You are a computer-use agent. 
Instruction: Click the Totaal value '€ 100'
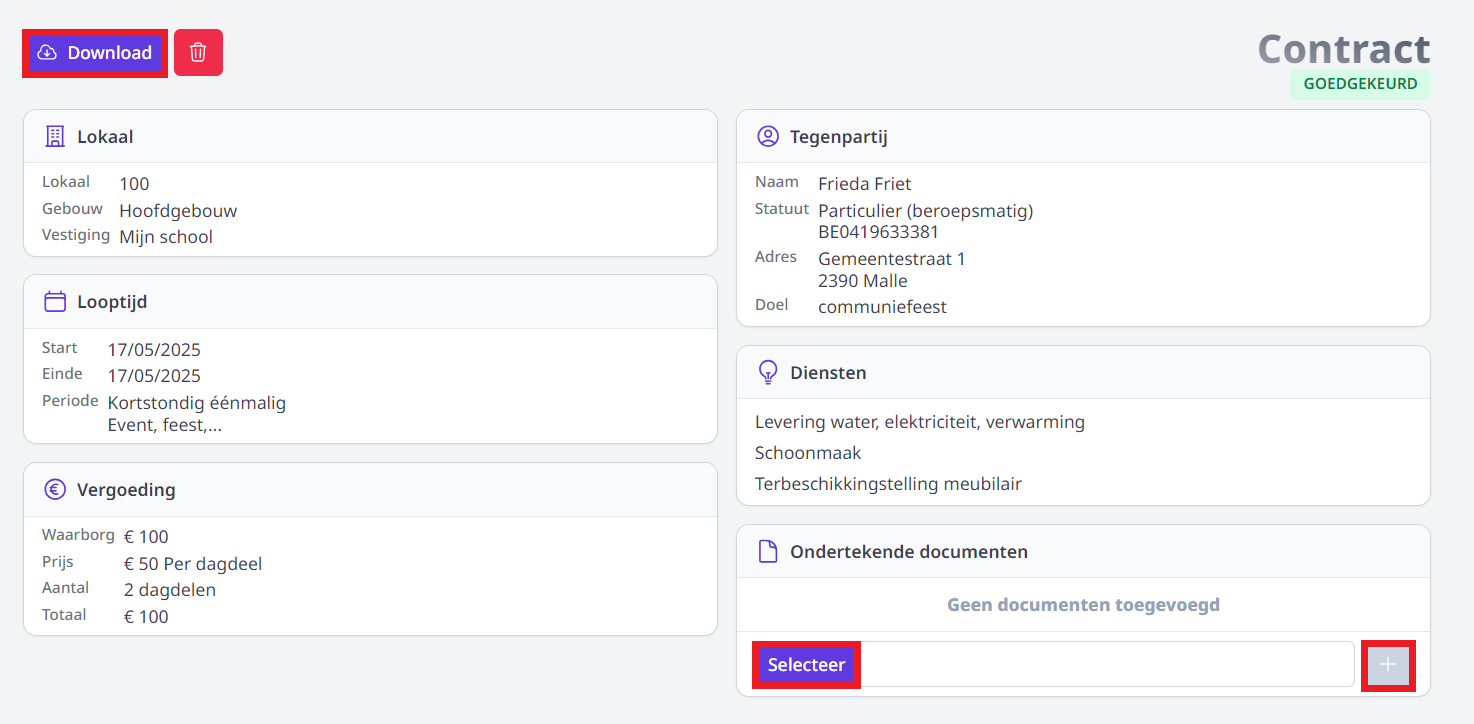(146, 617)
